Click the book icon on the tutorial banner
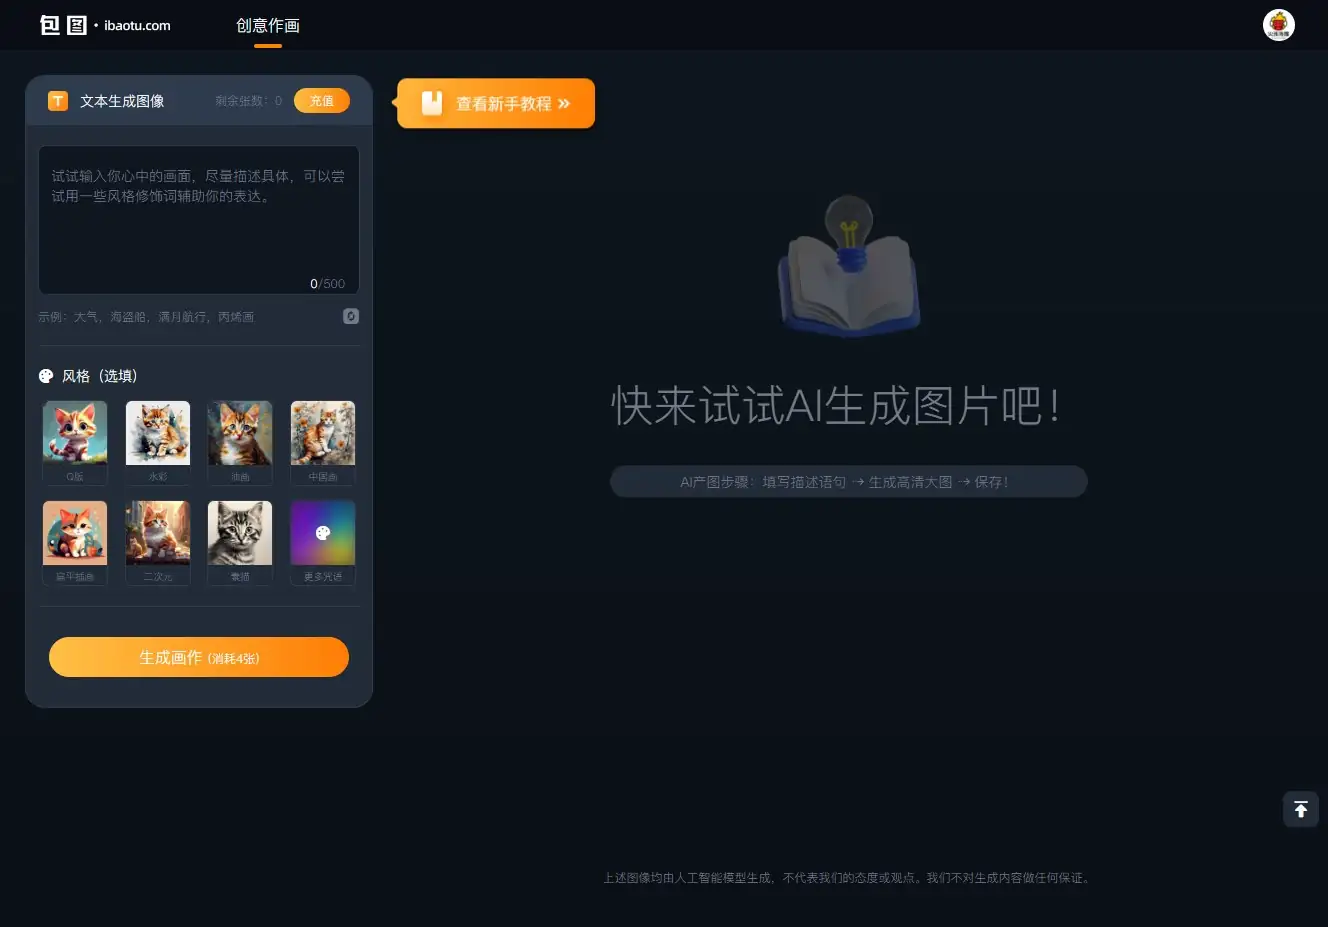This screenshot has height=927, width=1328. pyautogui.click(x=431, y=102)
